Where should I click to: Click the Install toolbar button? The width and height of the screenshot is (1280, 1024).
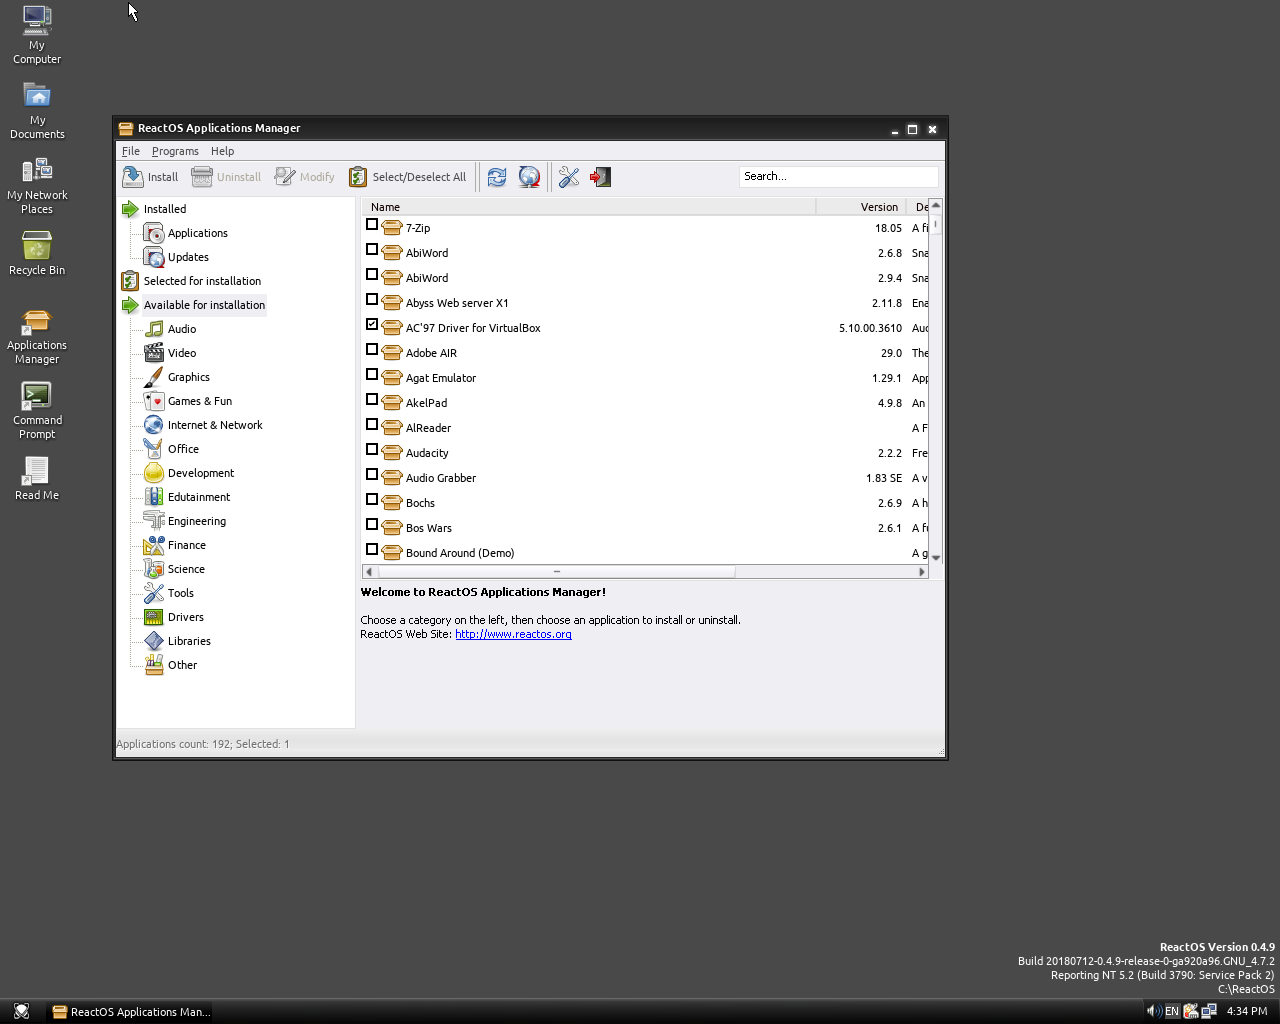(x=150, y=177)
